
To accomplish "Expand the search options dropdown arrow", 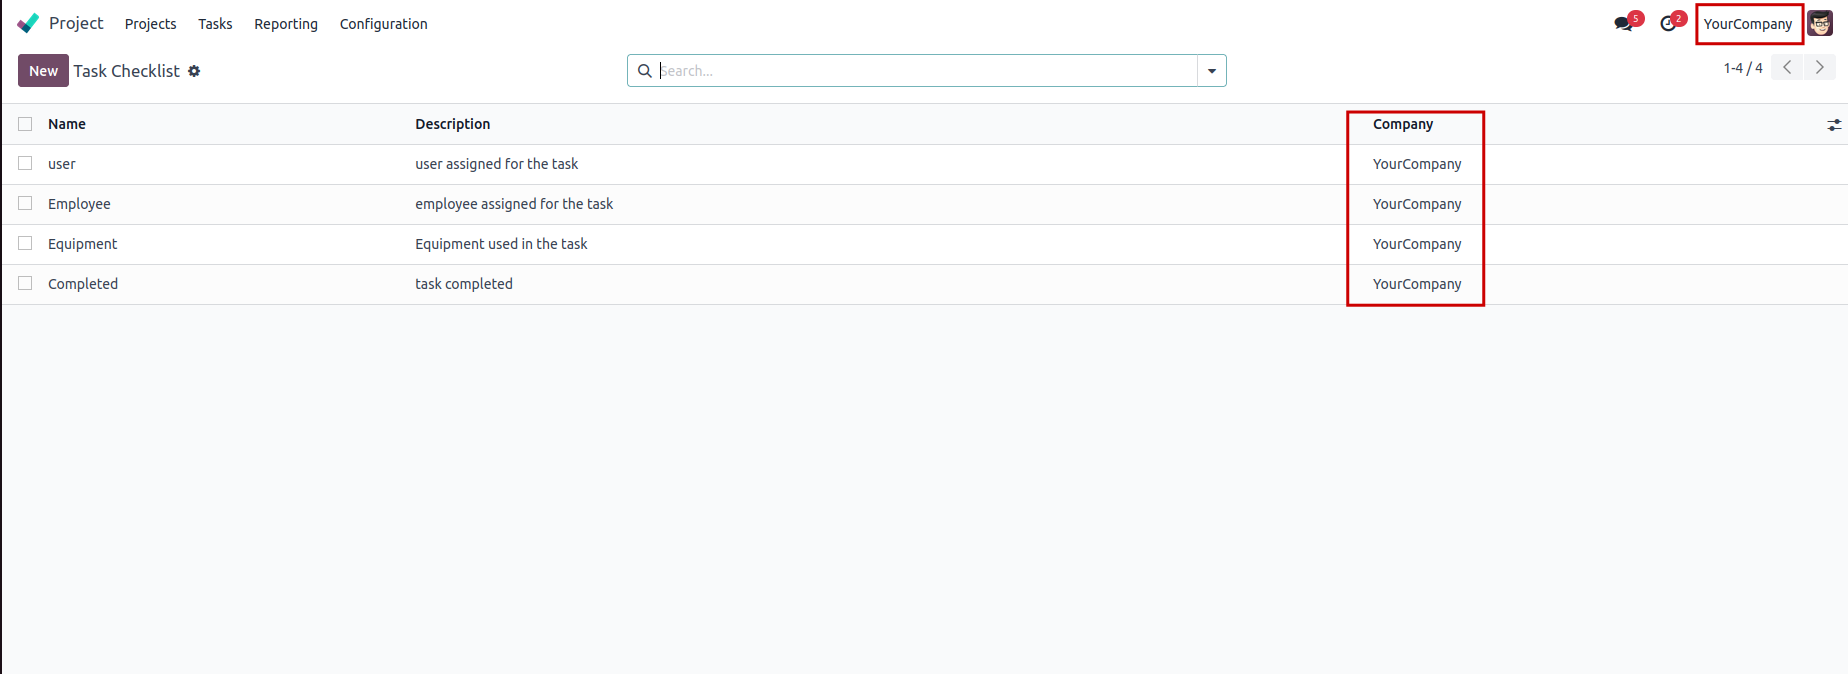I will click(1212, 71).
